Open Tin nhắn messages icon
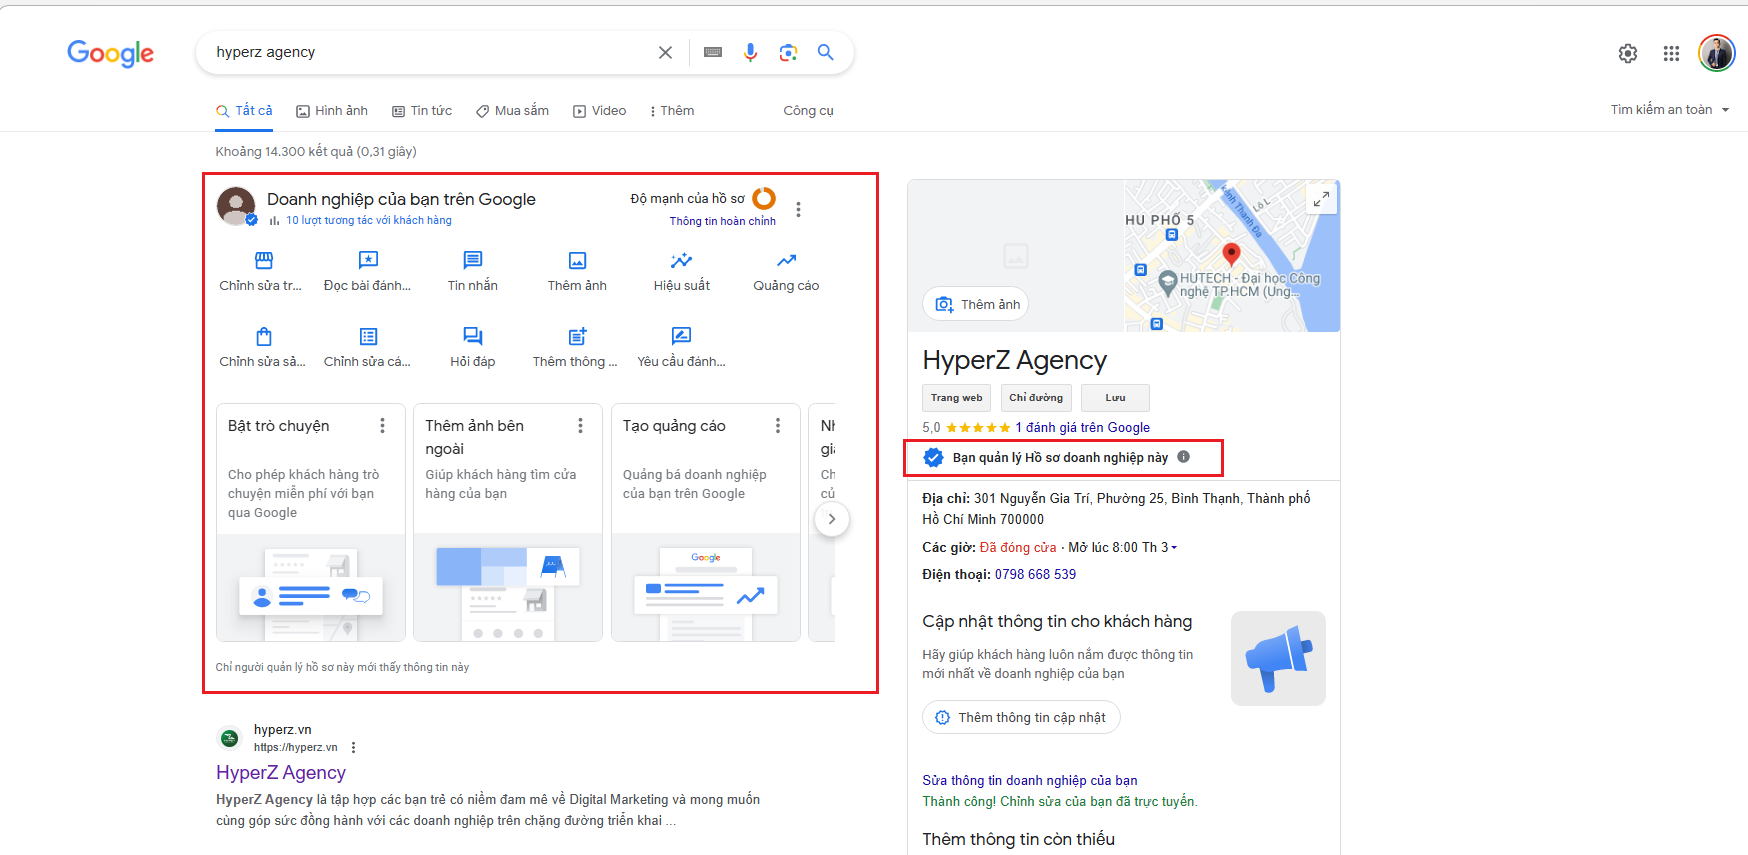This screenshot has height=855, width=1748. (472, 261)
